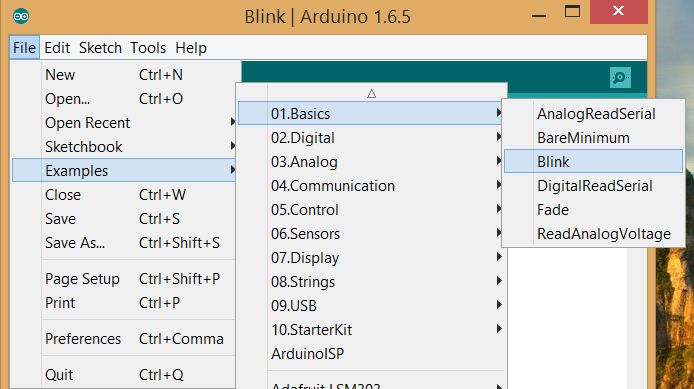Expand the 06.Sensors examples submenu
This screenshot has width=694, height=389.
coord(371,233)
